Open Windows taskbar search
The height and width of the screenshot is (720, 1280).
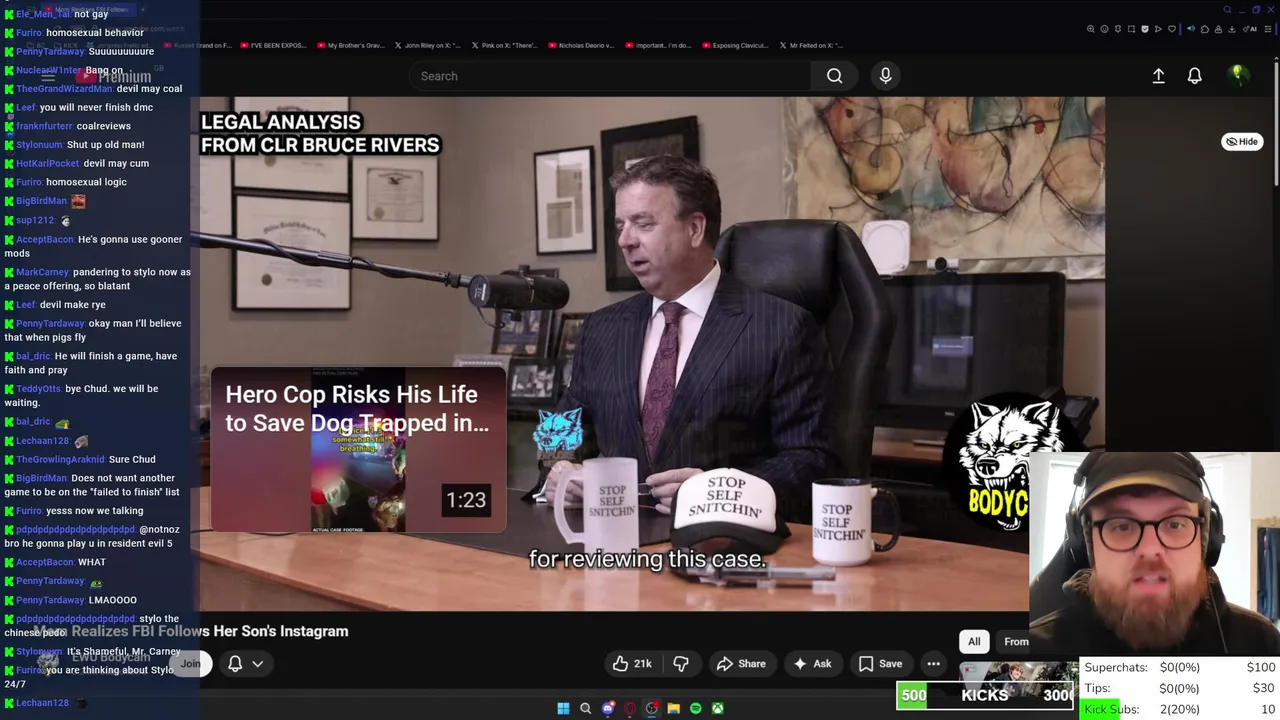[586, 708]
